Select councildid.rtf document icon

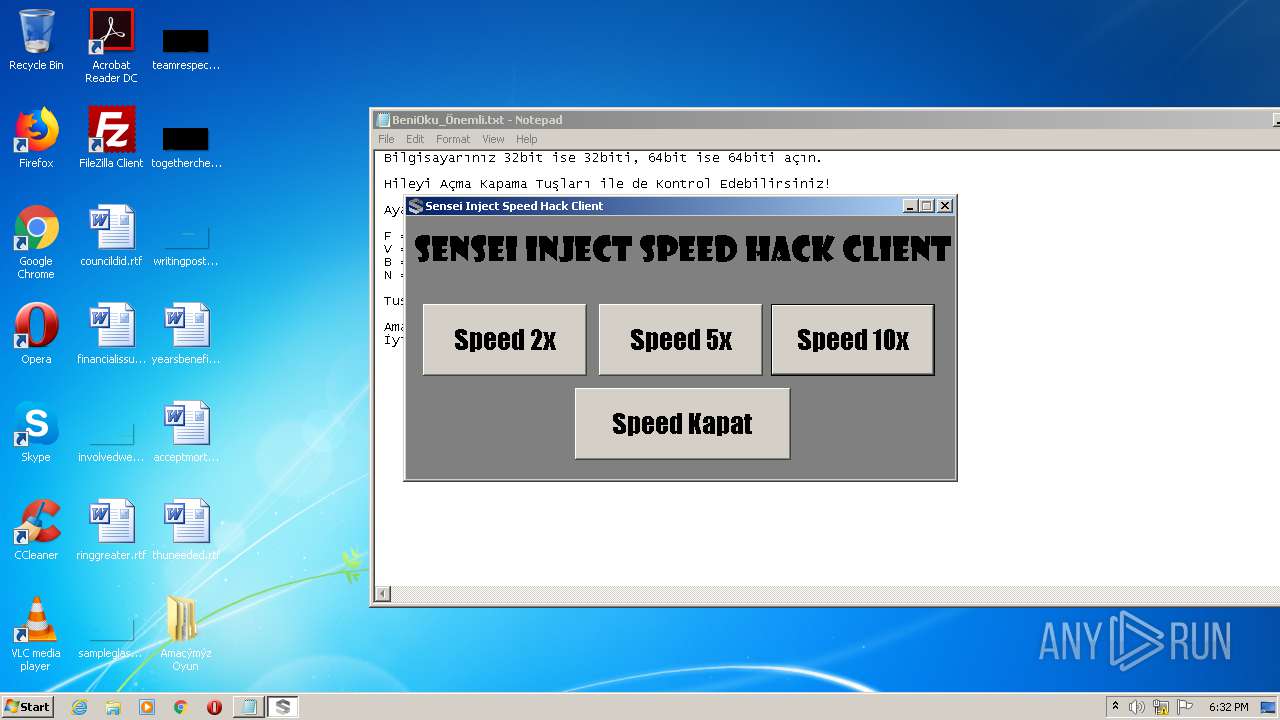(111, 236)
